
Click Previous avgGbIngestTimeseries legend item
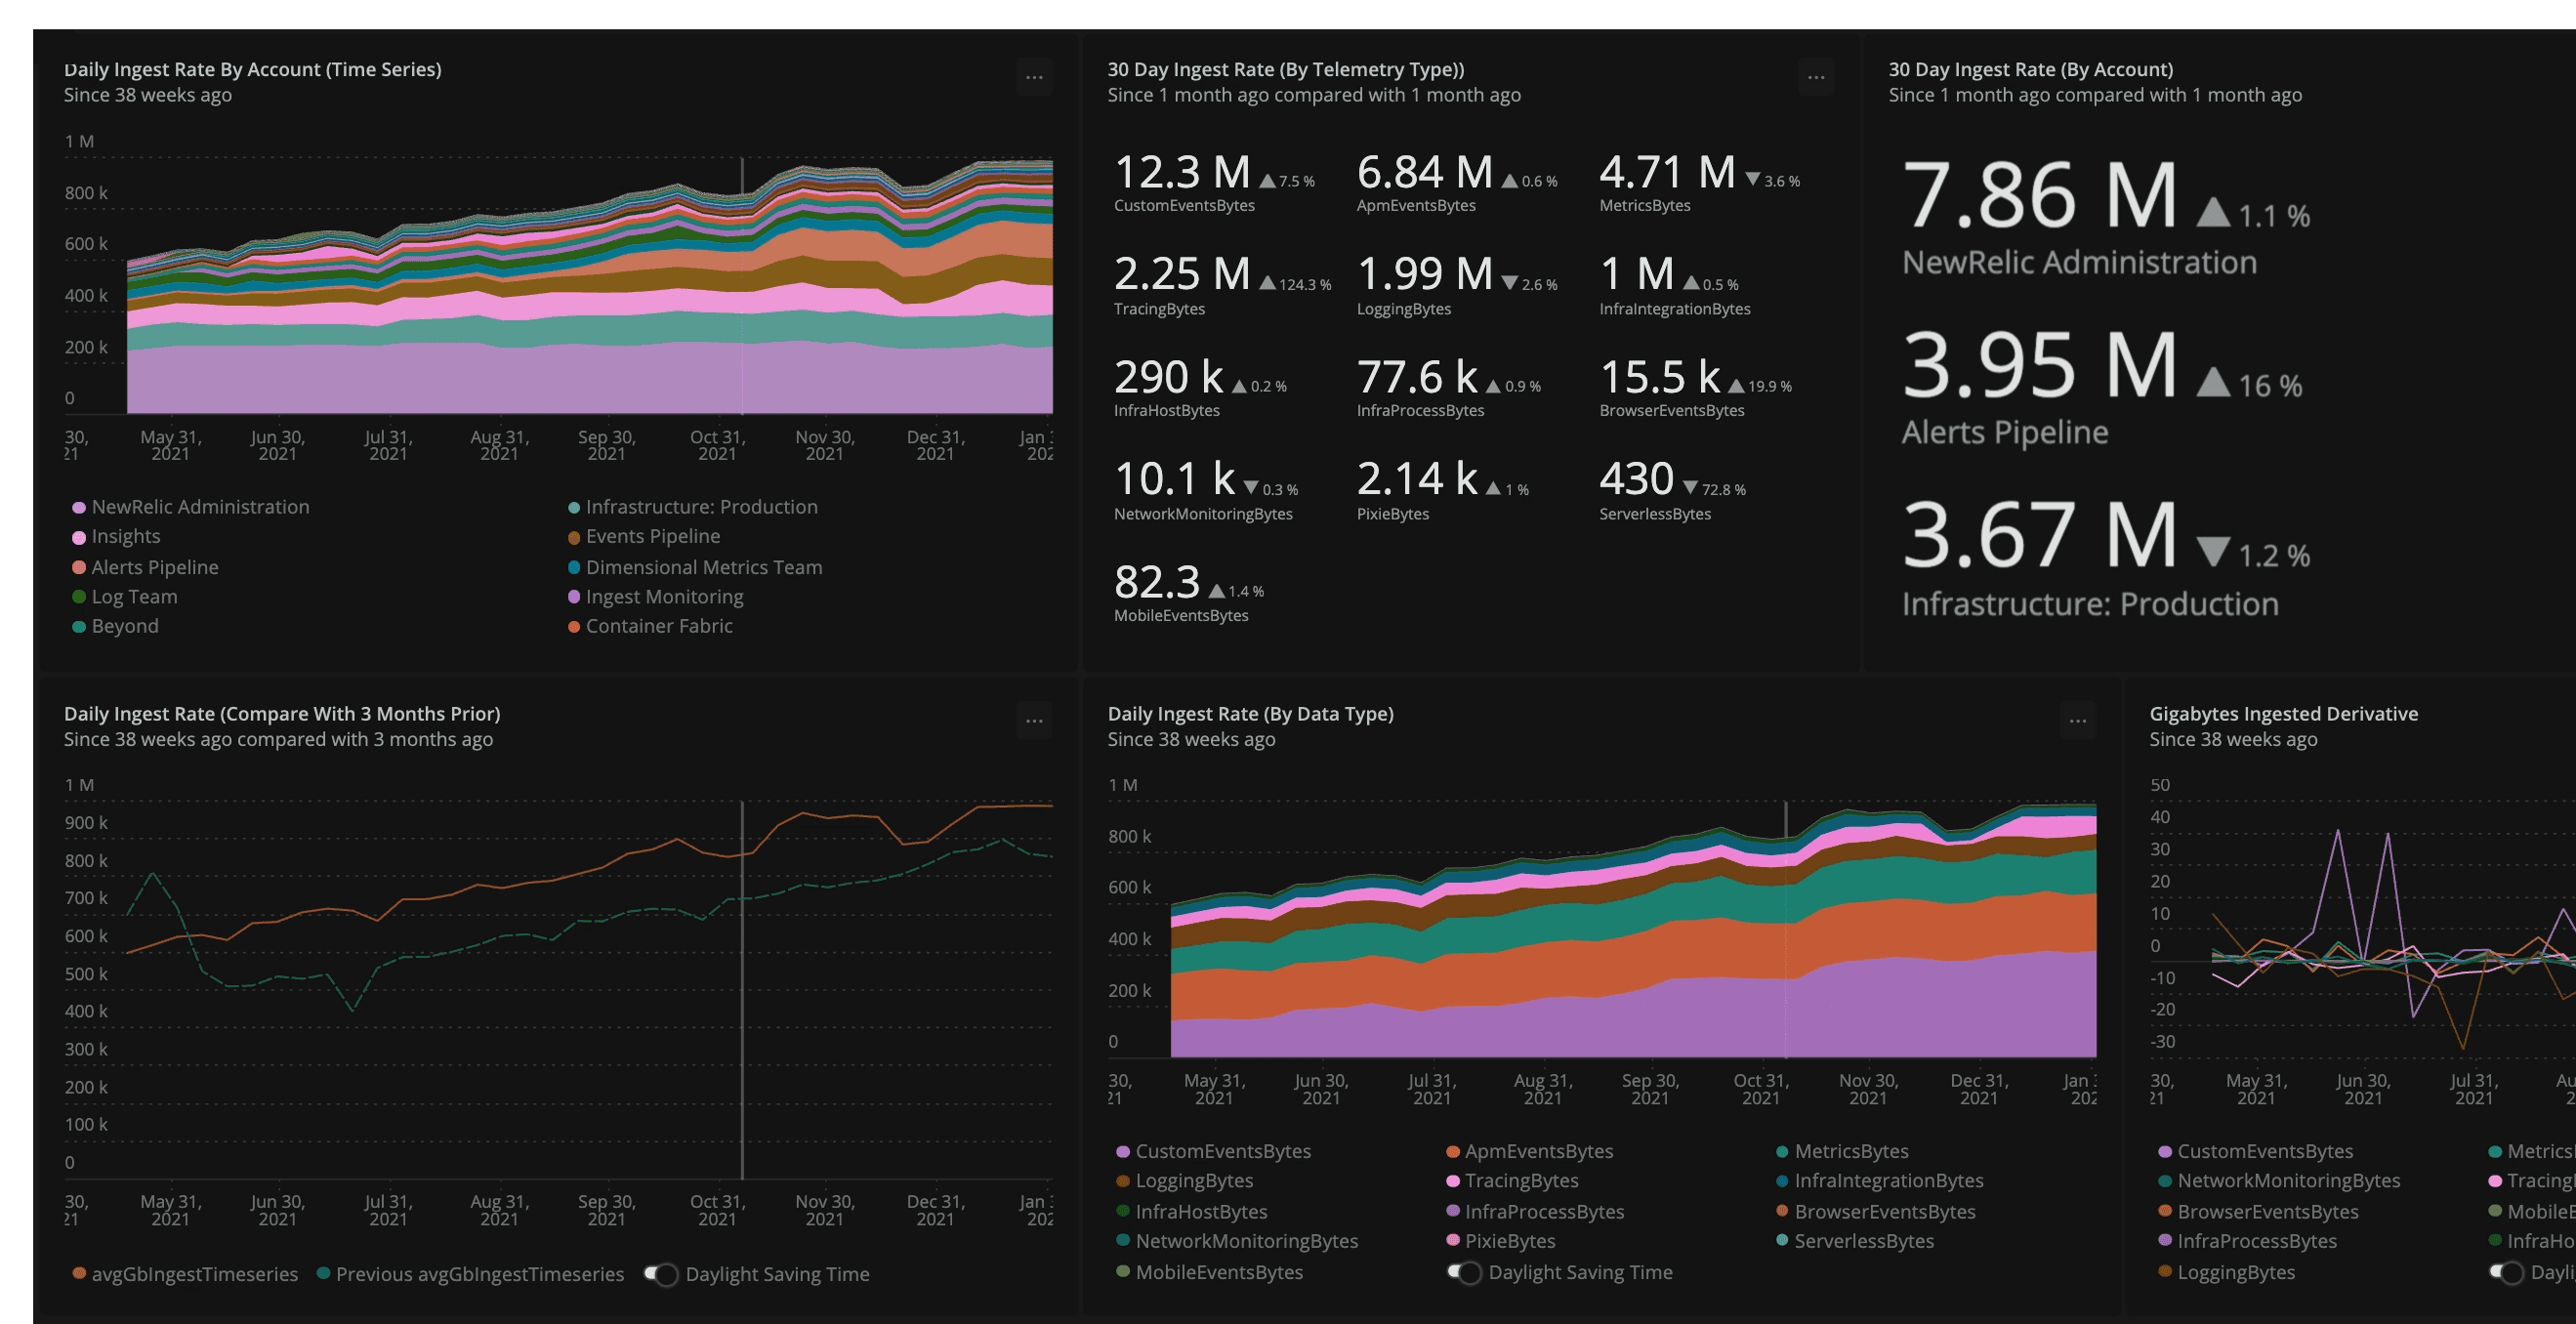[x=479, y=1274]
